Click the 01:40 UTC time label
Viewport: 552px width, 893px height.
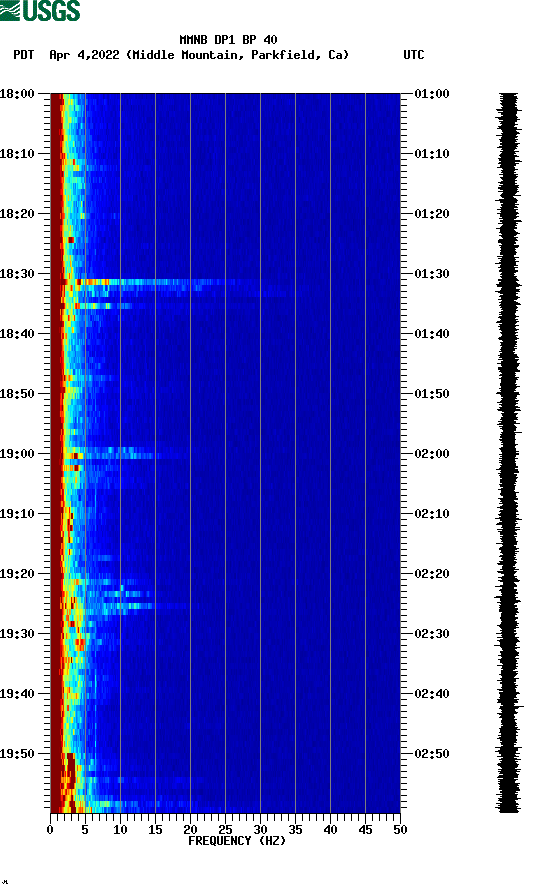pyautogui.click(x=432, y=334)
